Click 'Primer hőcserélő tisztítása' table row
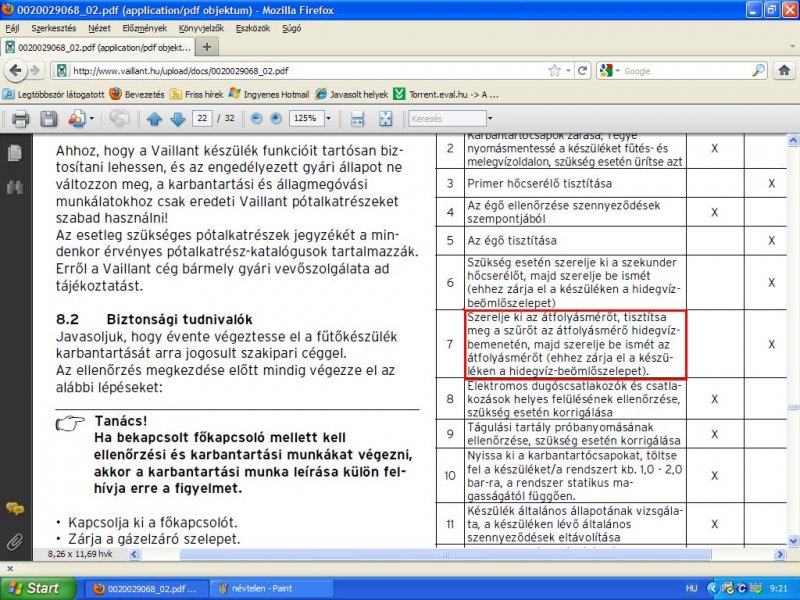The image size is (800, 600). (611, 184)
